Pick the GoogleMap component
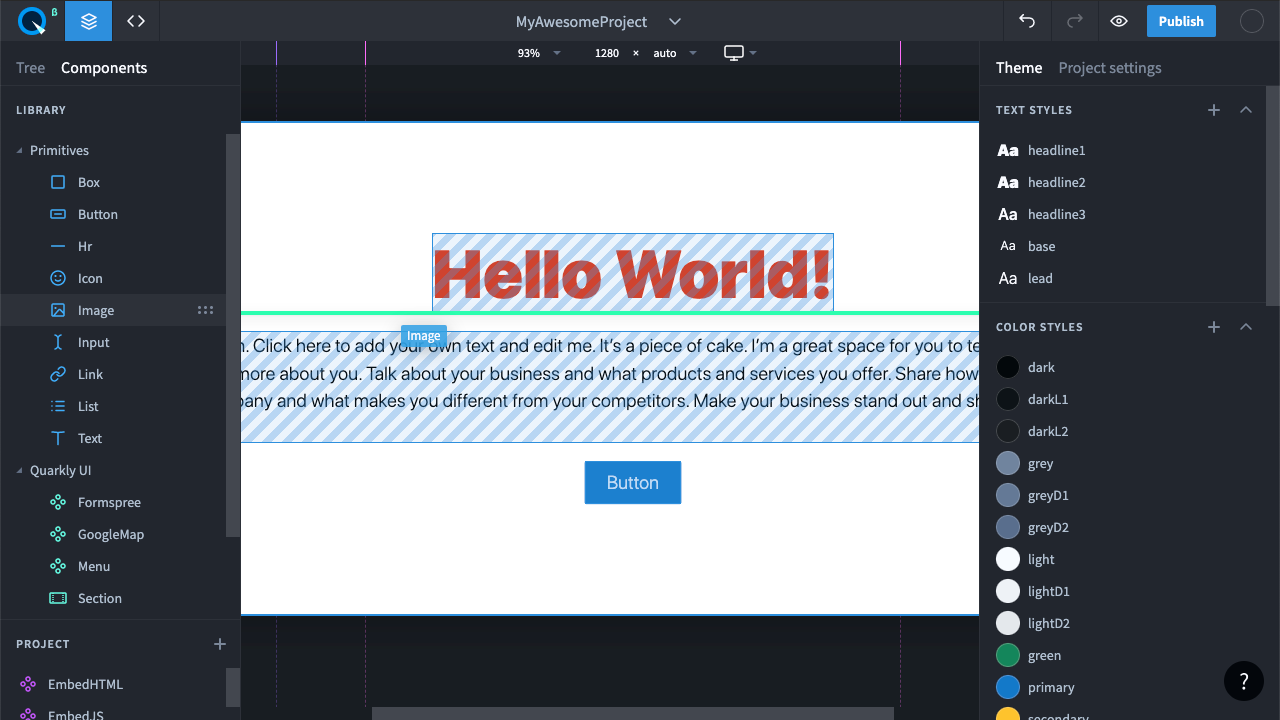This screenshot has width=1280, height=720. click(x=110, y=534)
